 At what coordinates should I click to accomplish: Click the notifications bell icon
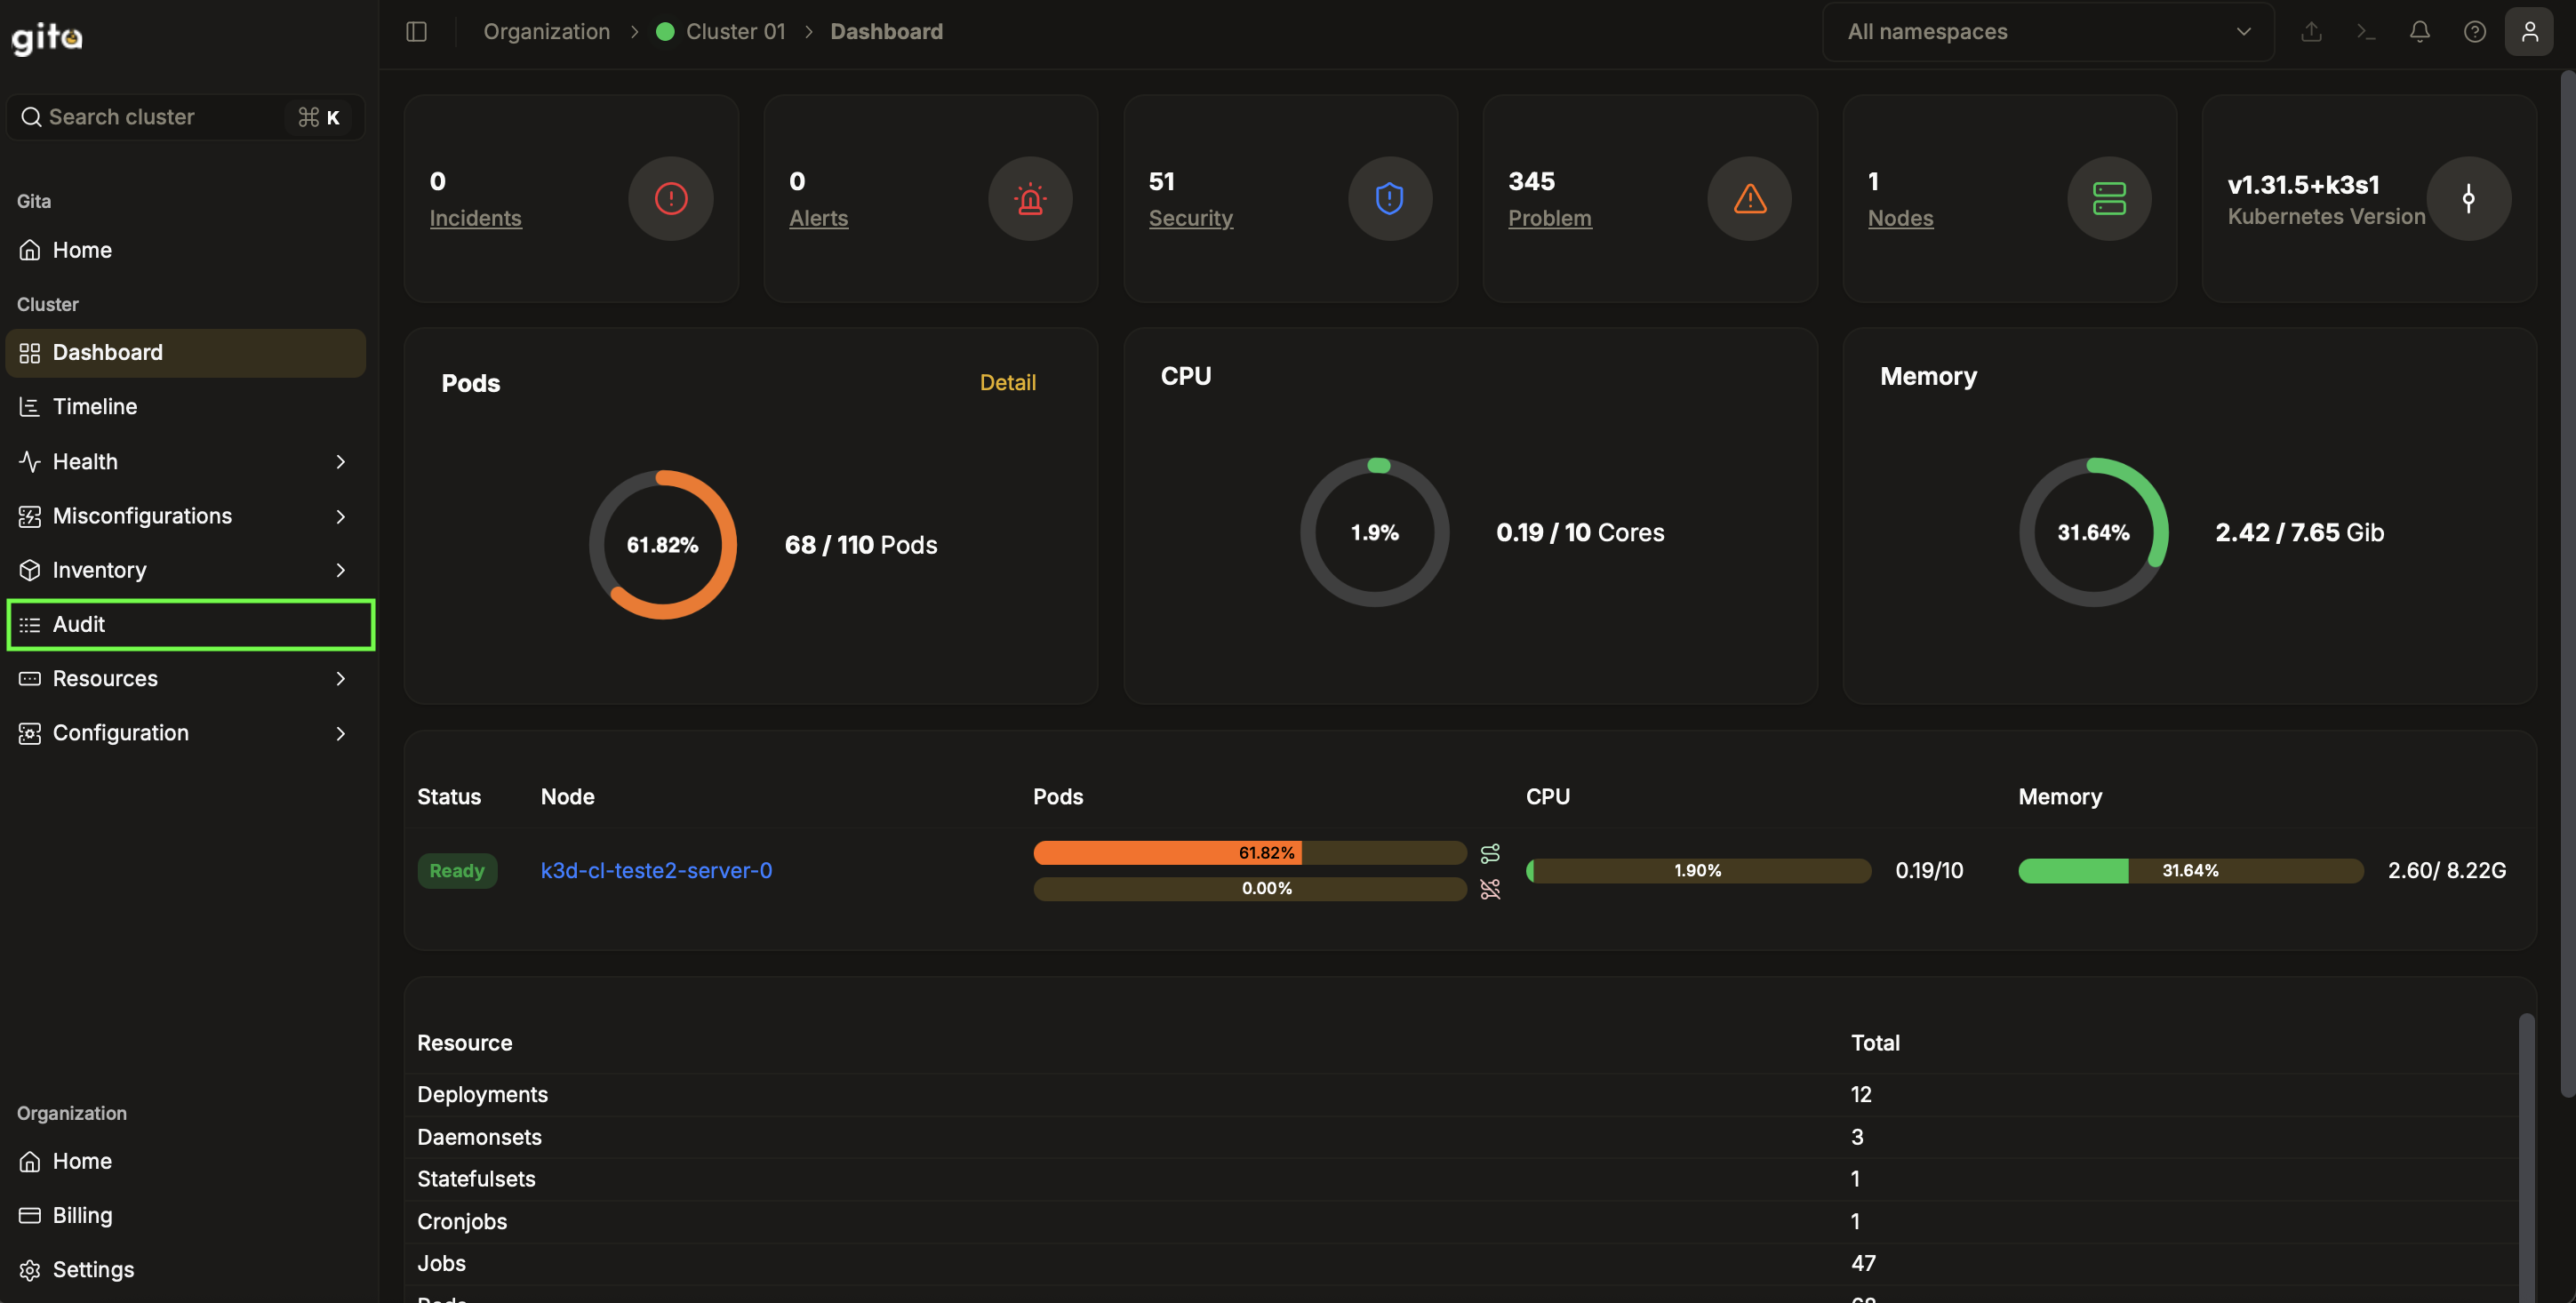(2419, 32)
